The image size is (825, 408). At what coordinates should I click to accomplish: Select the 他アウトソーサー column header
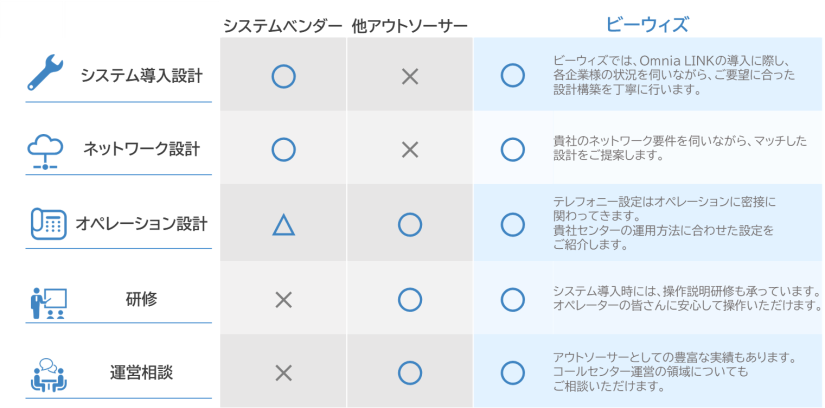[x=409, y=25]
